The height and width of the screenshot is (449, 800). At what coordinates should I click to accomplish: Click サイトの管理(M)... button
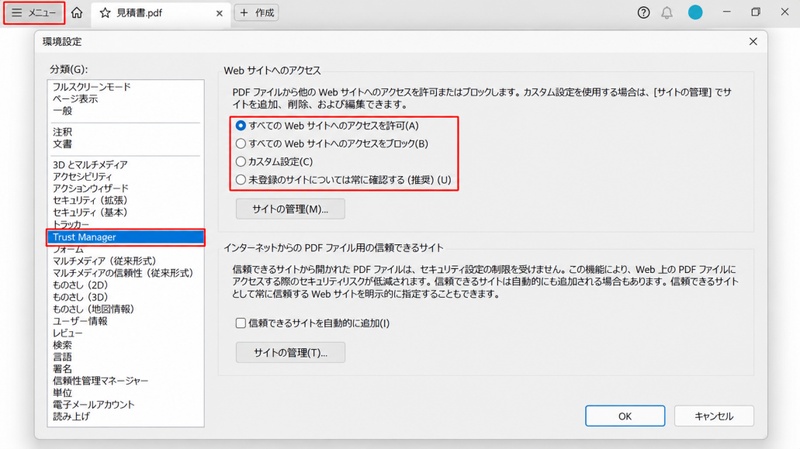290,209
